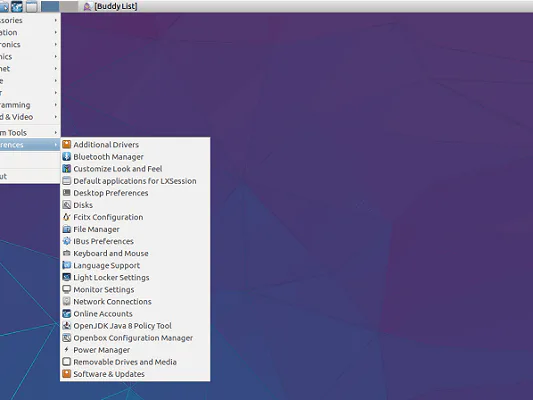This screenshot has height=400, width=533.
Task: Expand the Graphics submenu arrow
Action: [x=55, y=56]
